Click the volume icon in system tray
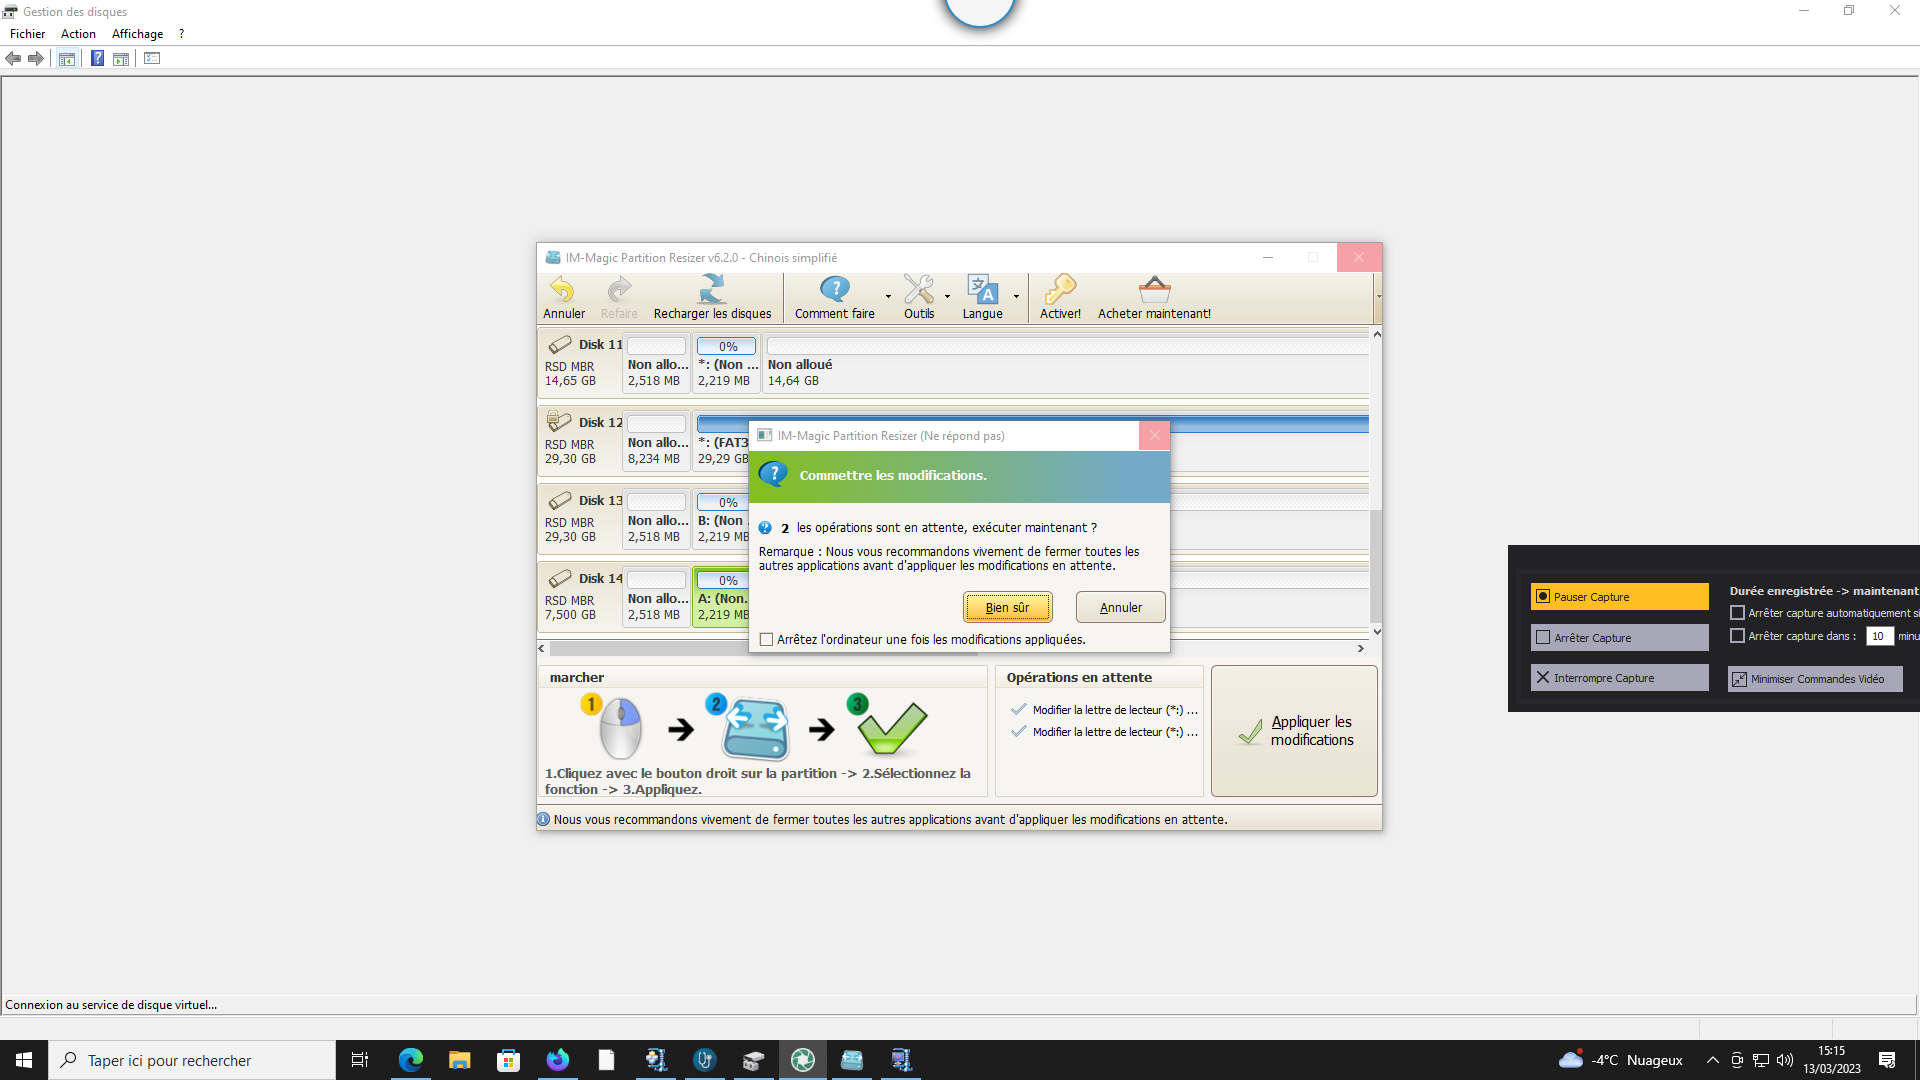This screenshot has height=1080, width=1920. 1785,1060
